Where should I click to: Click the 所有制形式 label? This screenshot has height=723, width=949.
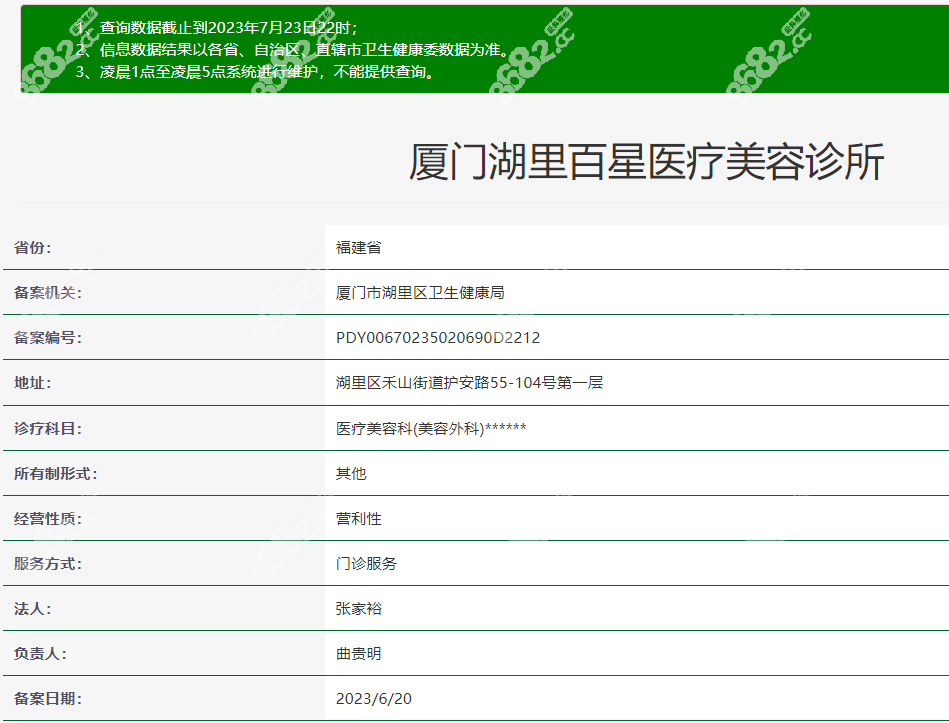coord(56,474)
